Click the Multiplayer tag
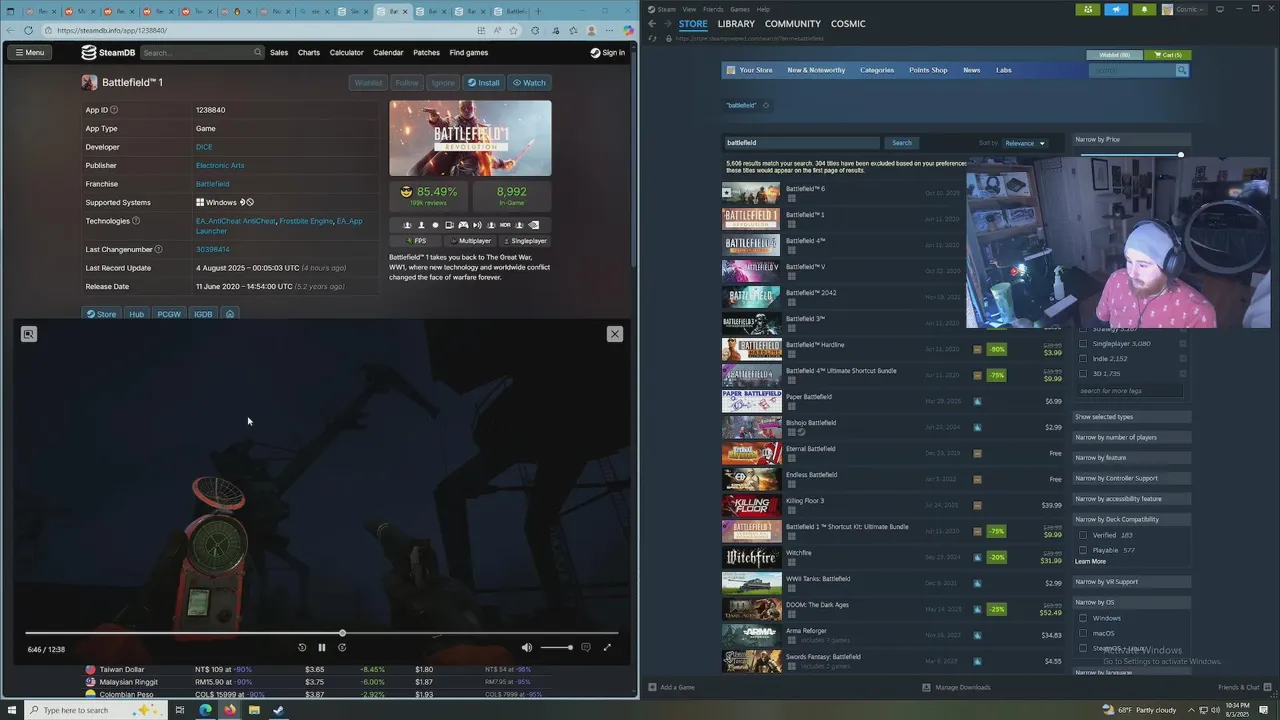Viewport: 1280px width, 720px height. tap(471, 241)
